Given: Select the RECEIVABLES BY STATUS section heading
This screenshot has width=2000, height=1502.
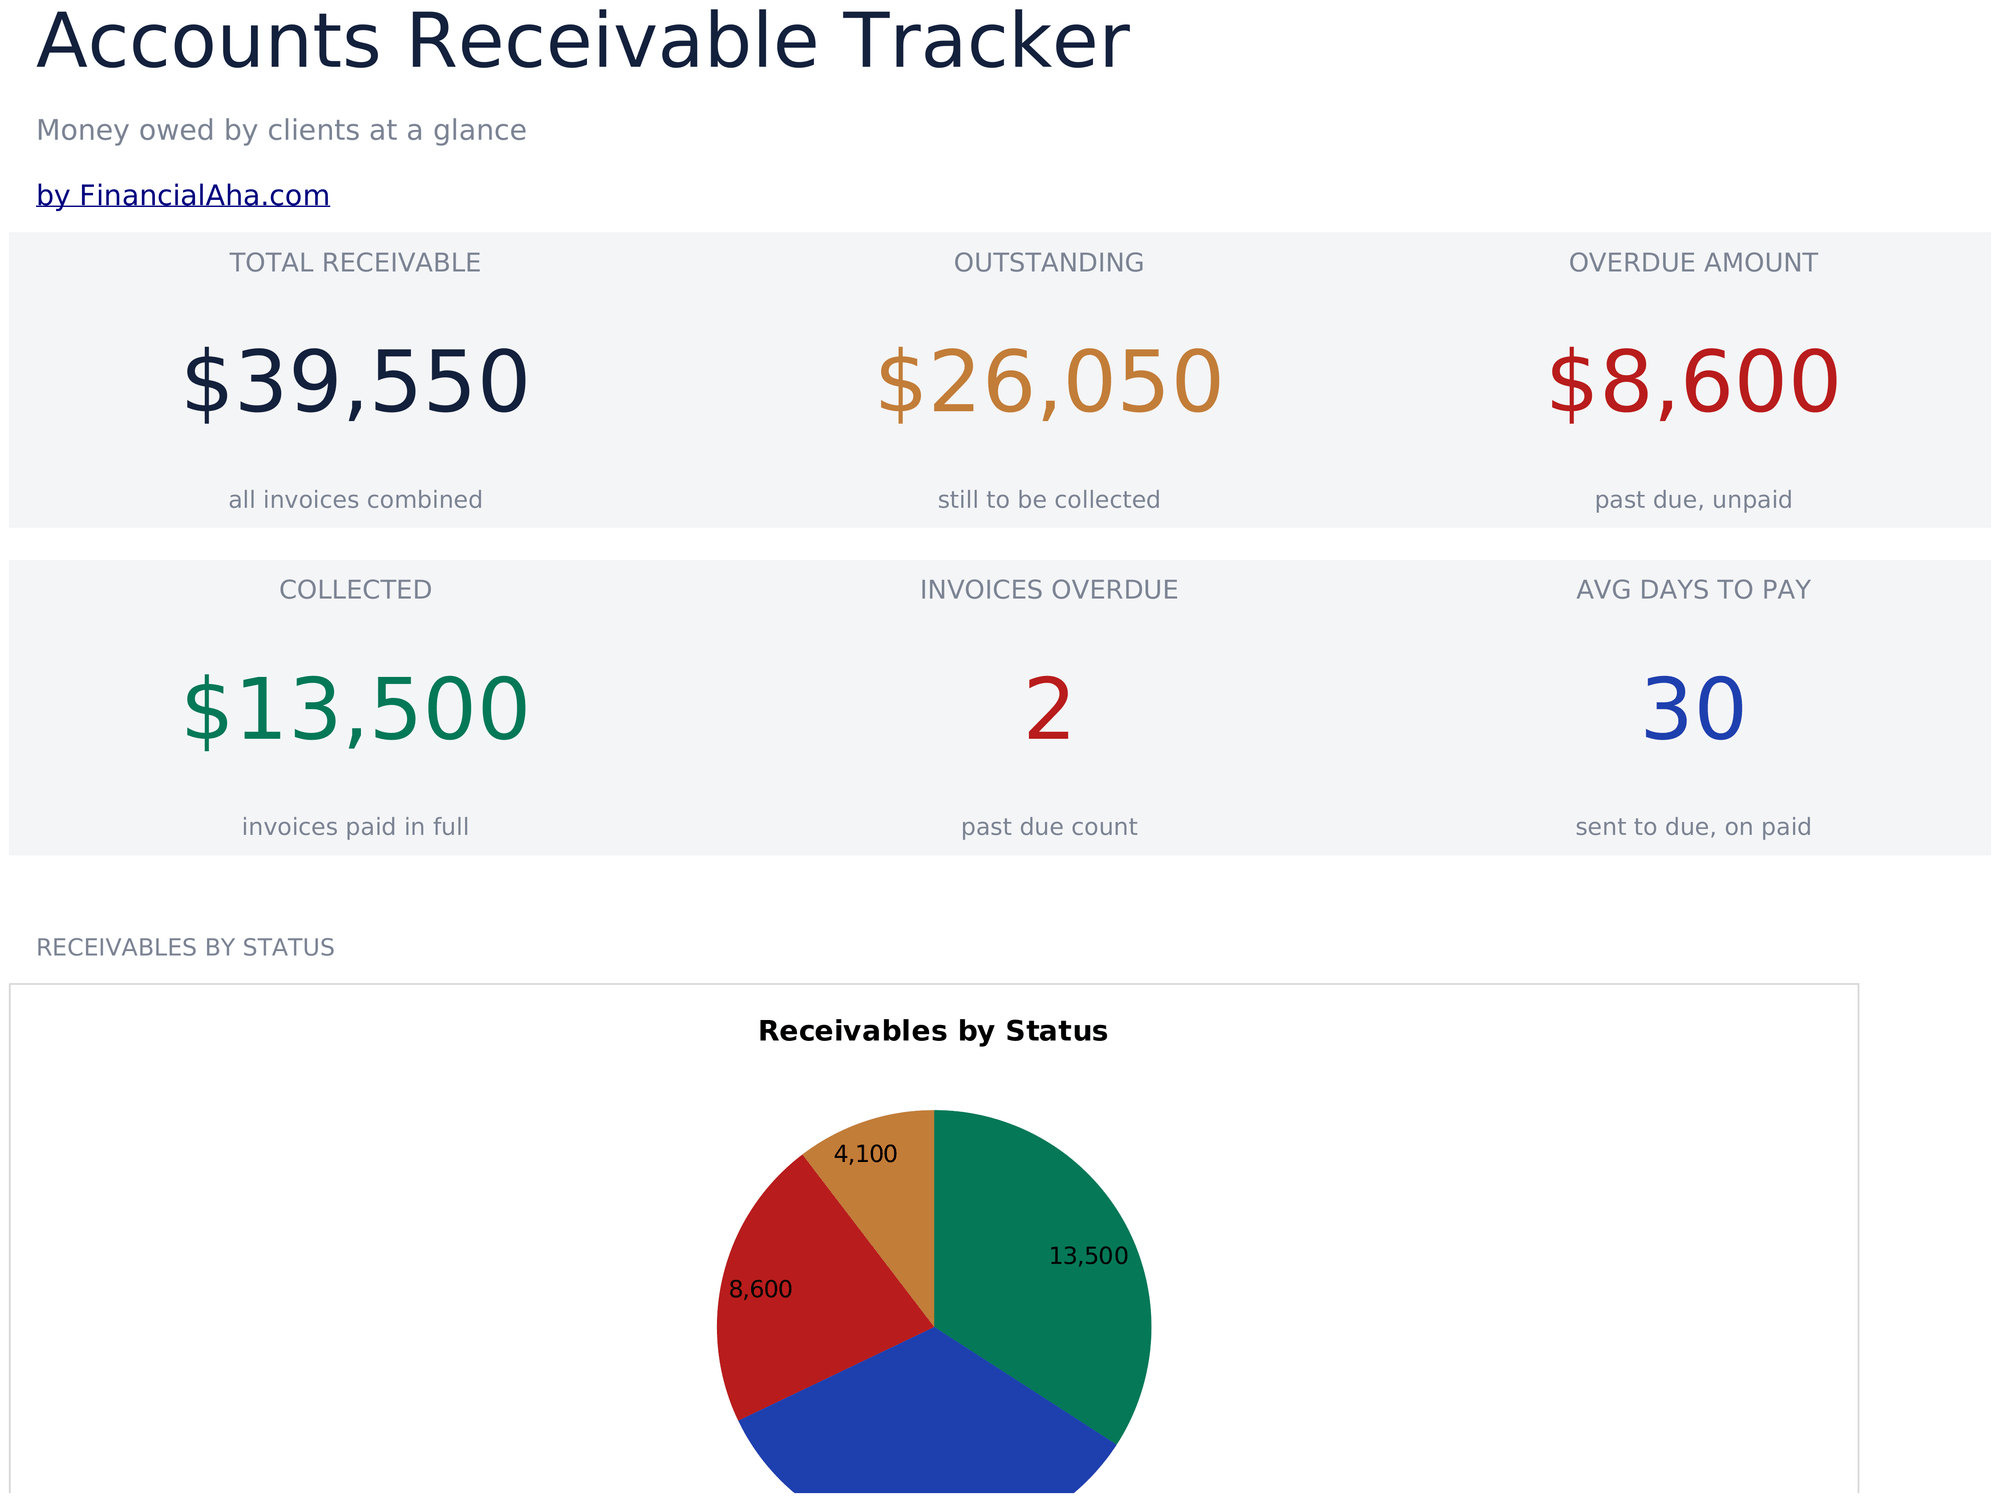Looking at the screenshot, I should (x=185, y=948).
